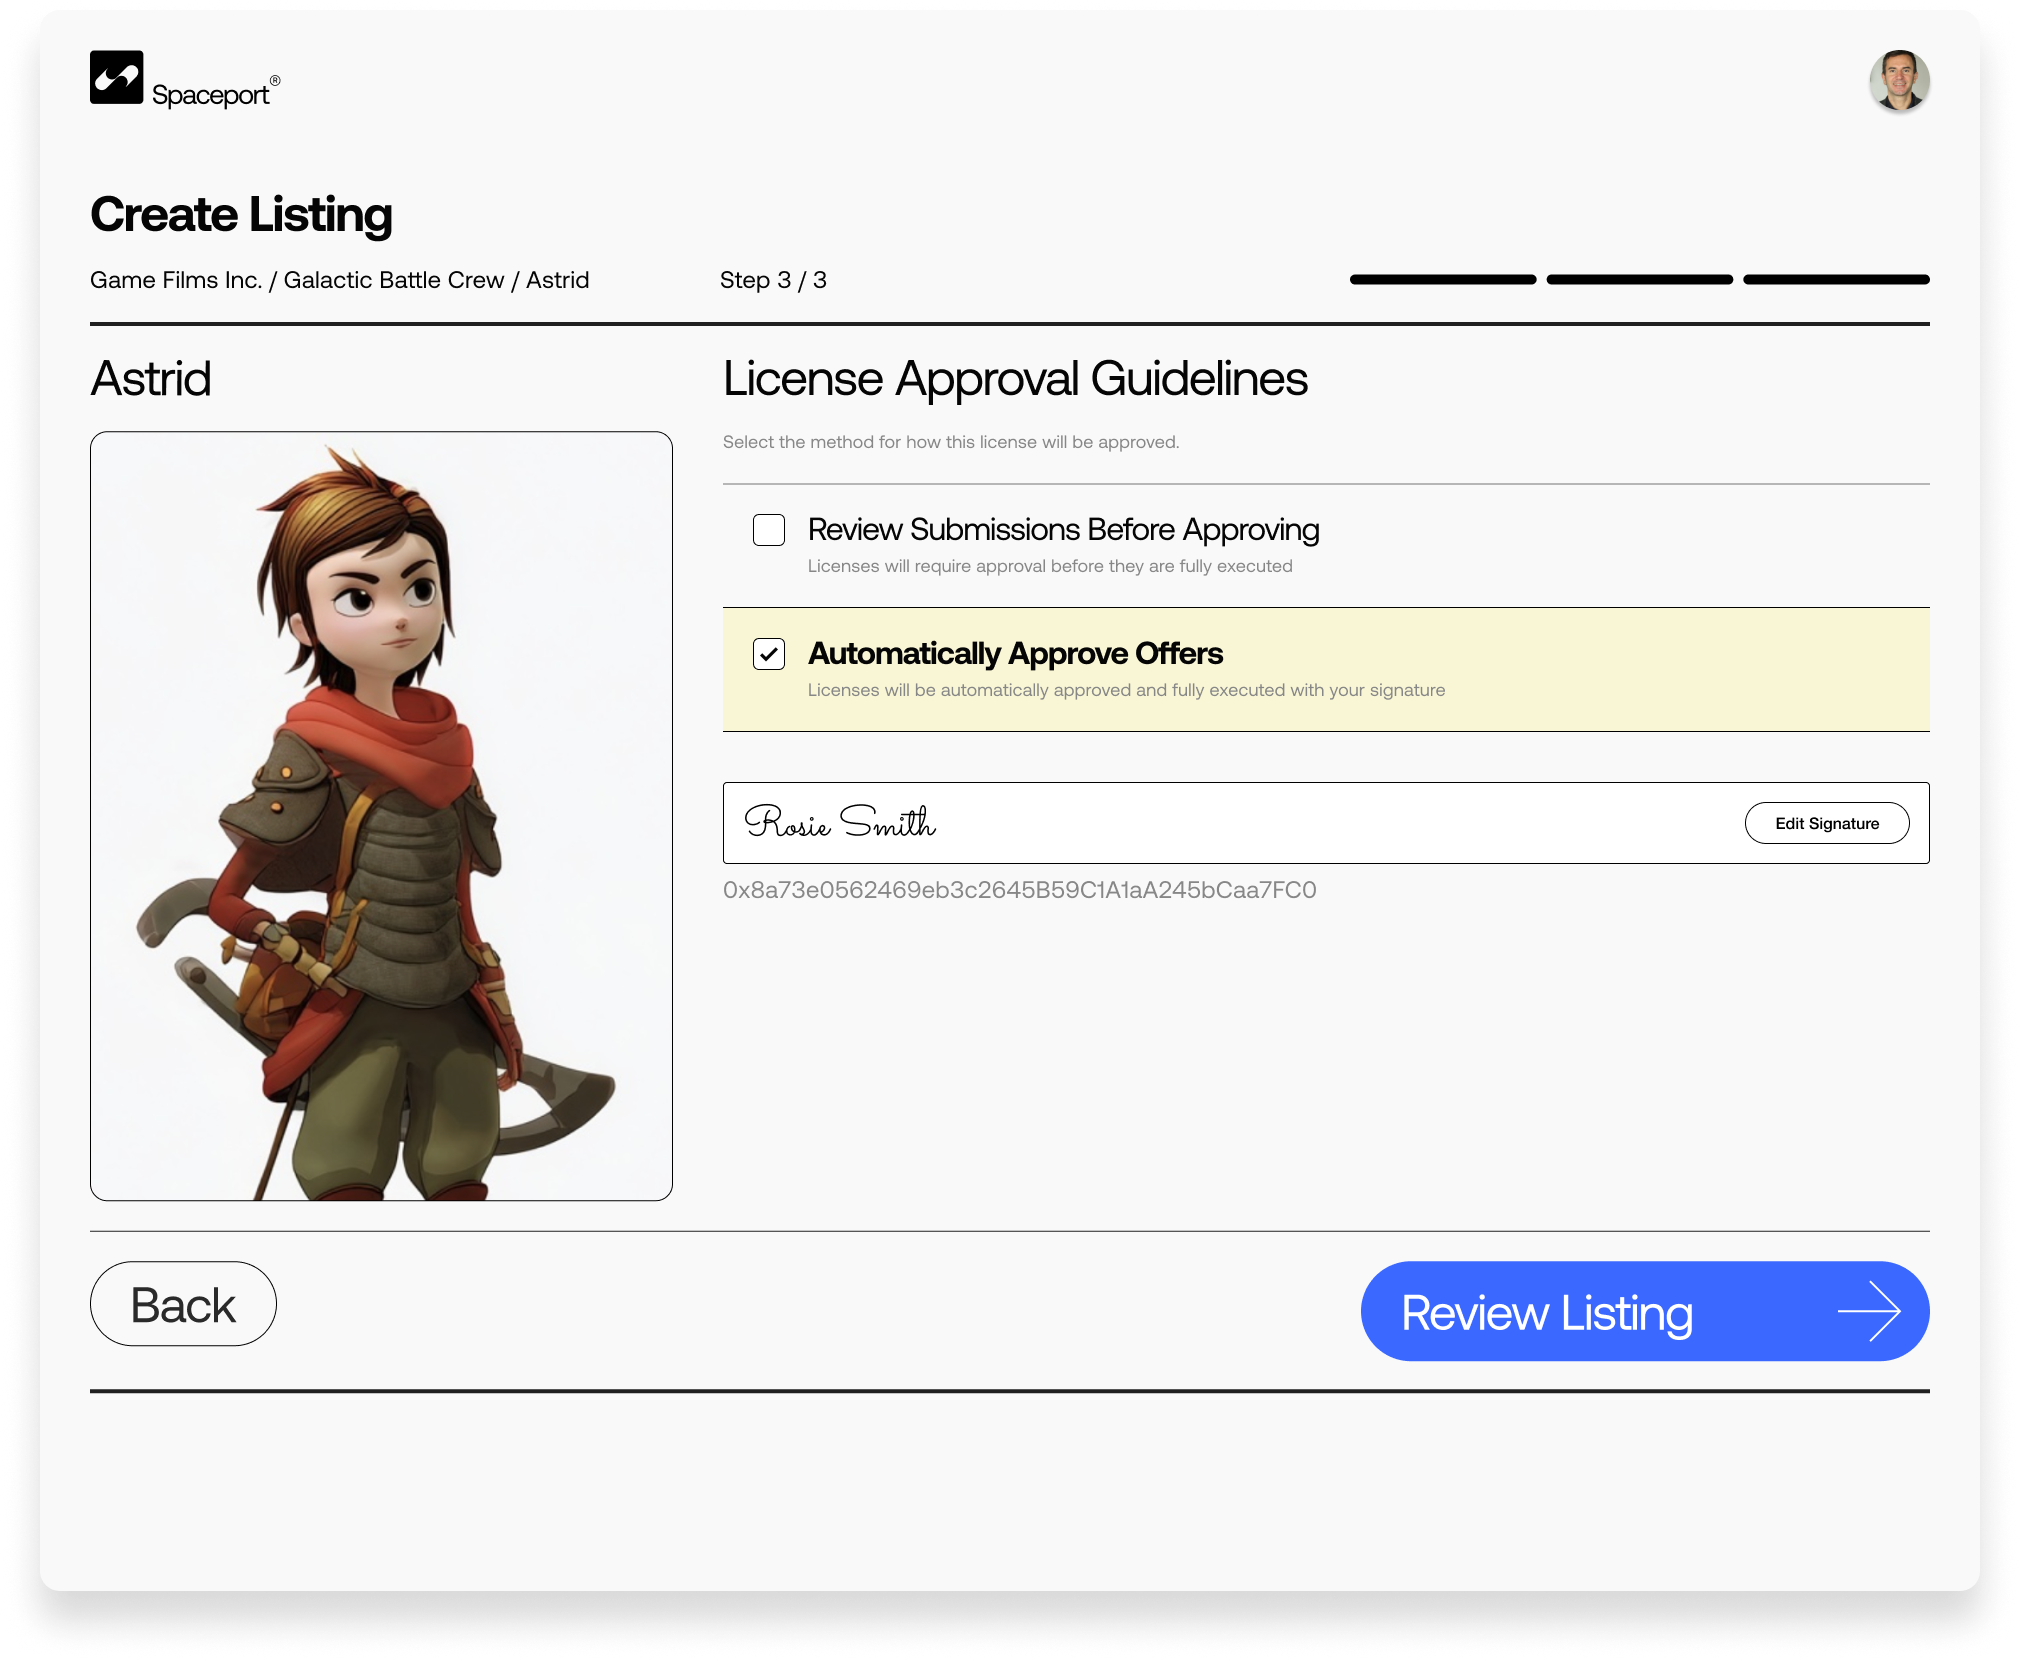Viewport: 2020px width, 1661px height.
Task: Enable Review Submissions Before Approving
Action: click(768, 531)
